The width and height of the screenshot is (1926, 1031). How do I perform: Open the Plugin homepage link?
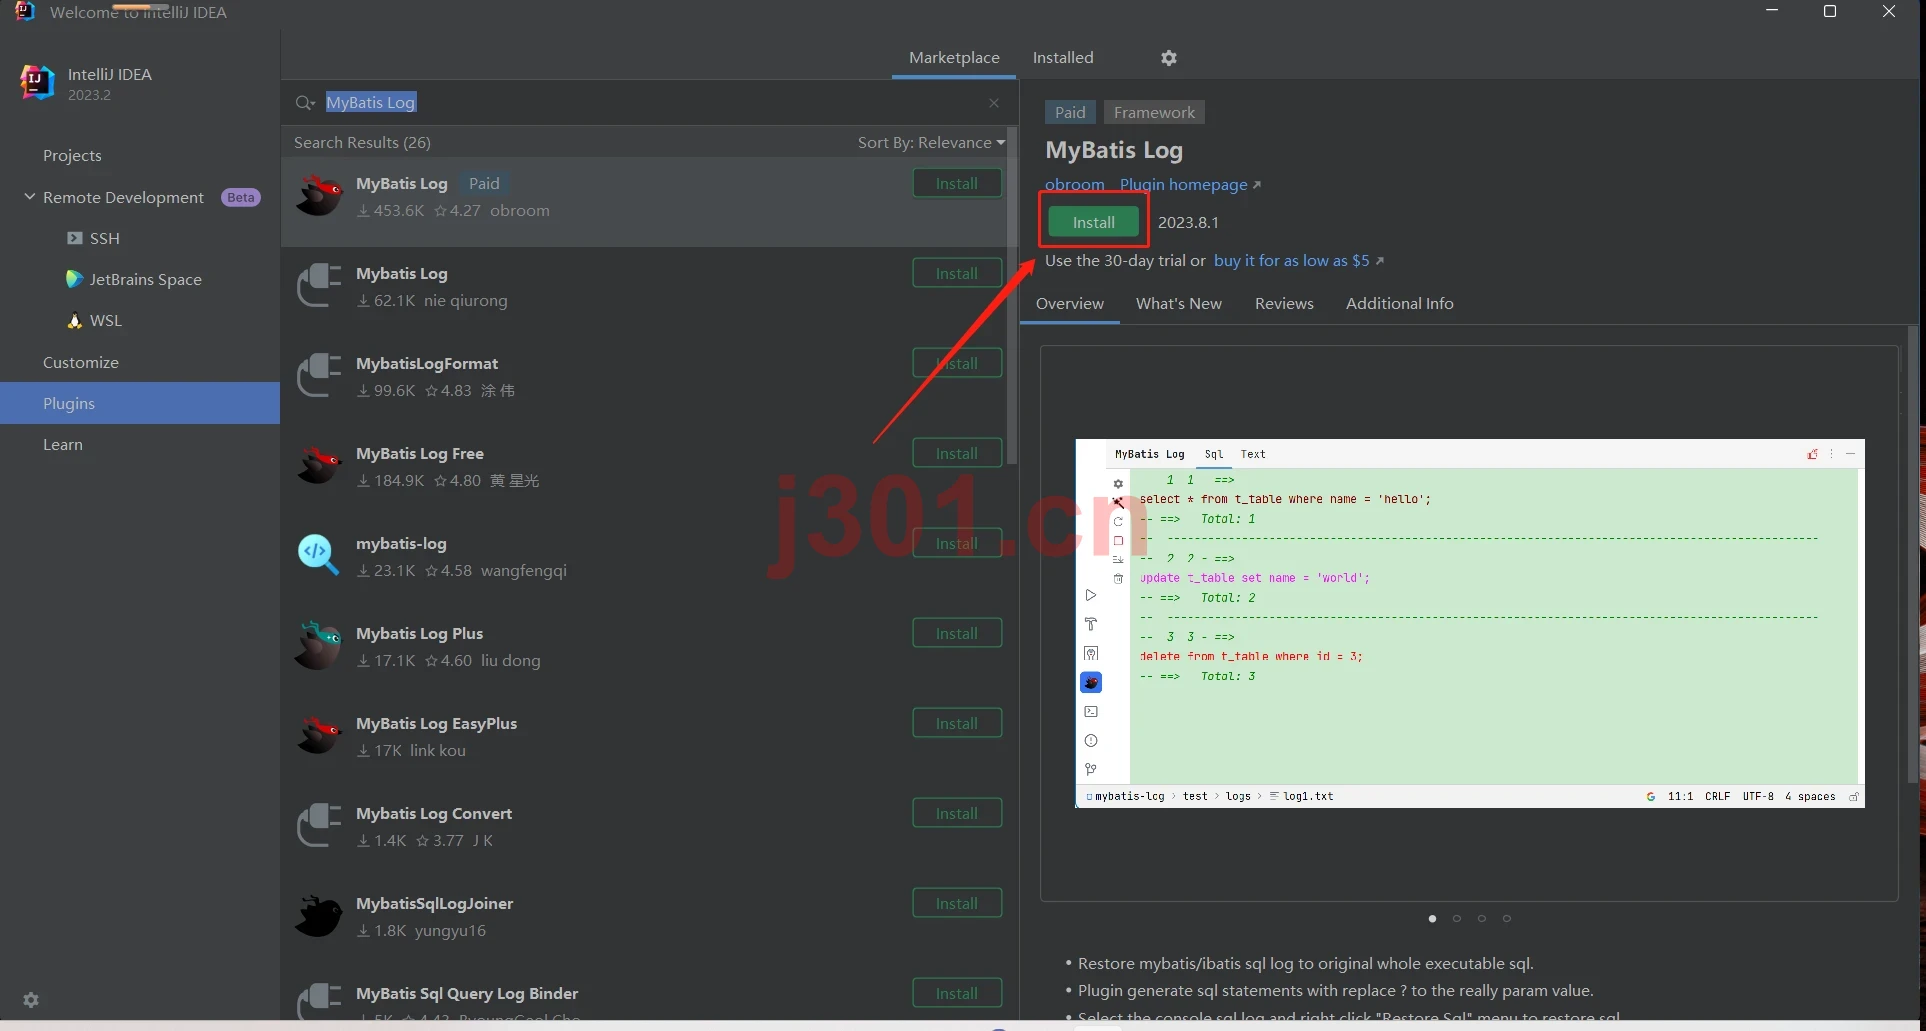tap(1190, 185)
